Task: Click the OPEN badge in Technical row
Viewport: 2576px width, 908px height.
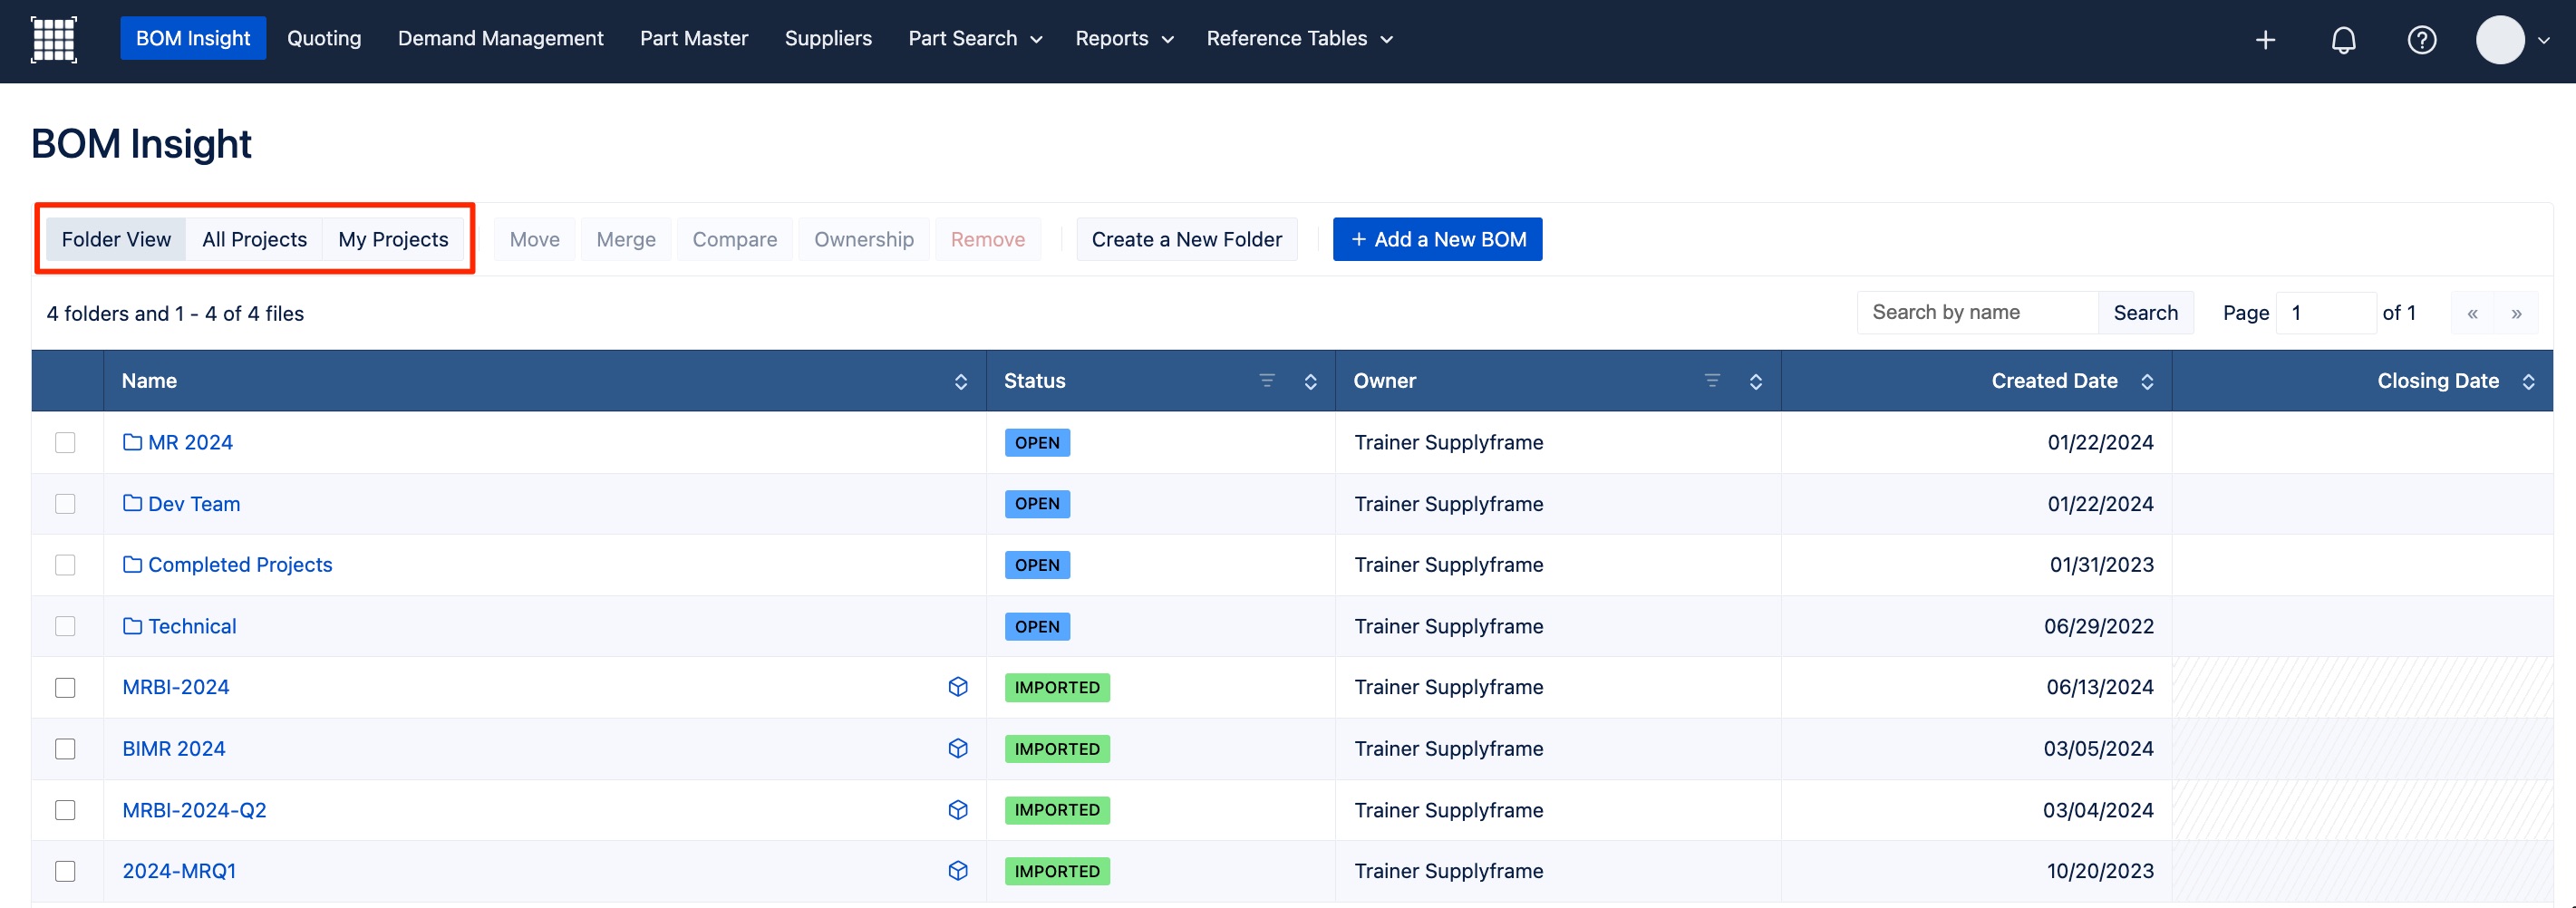Action: coord(1037,626)
